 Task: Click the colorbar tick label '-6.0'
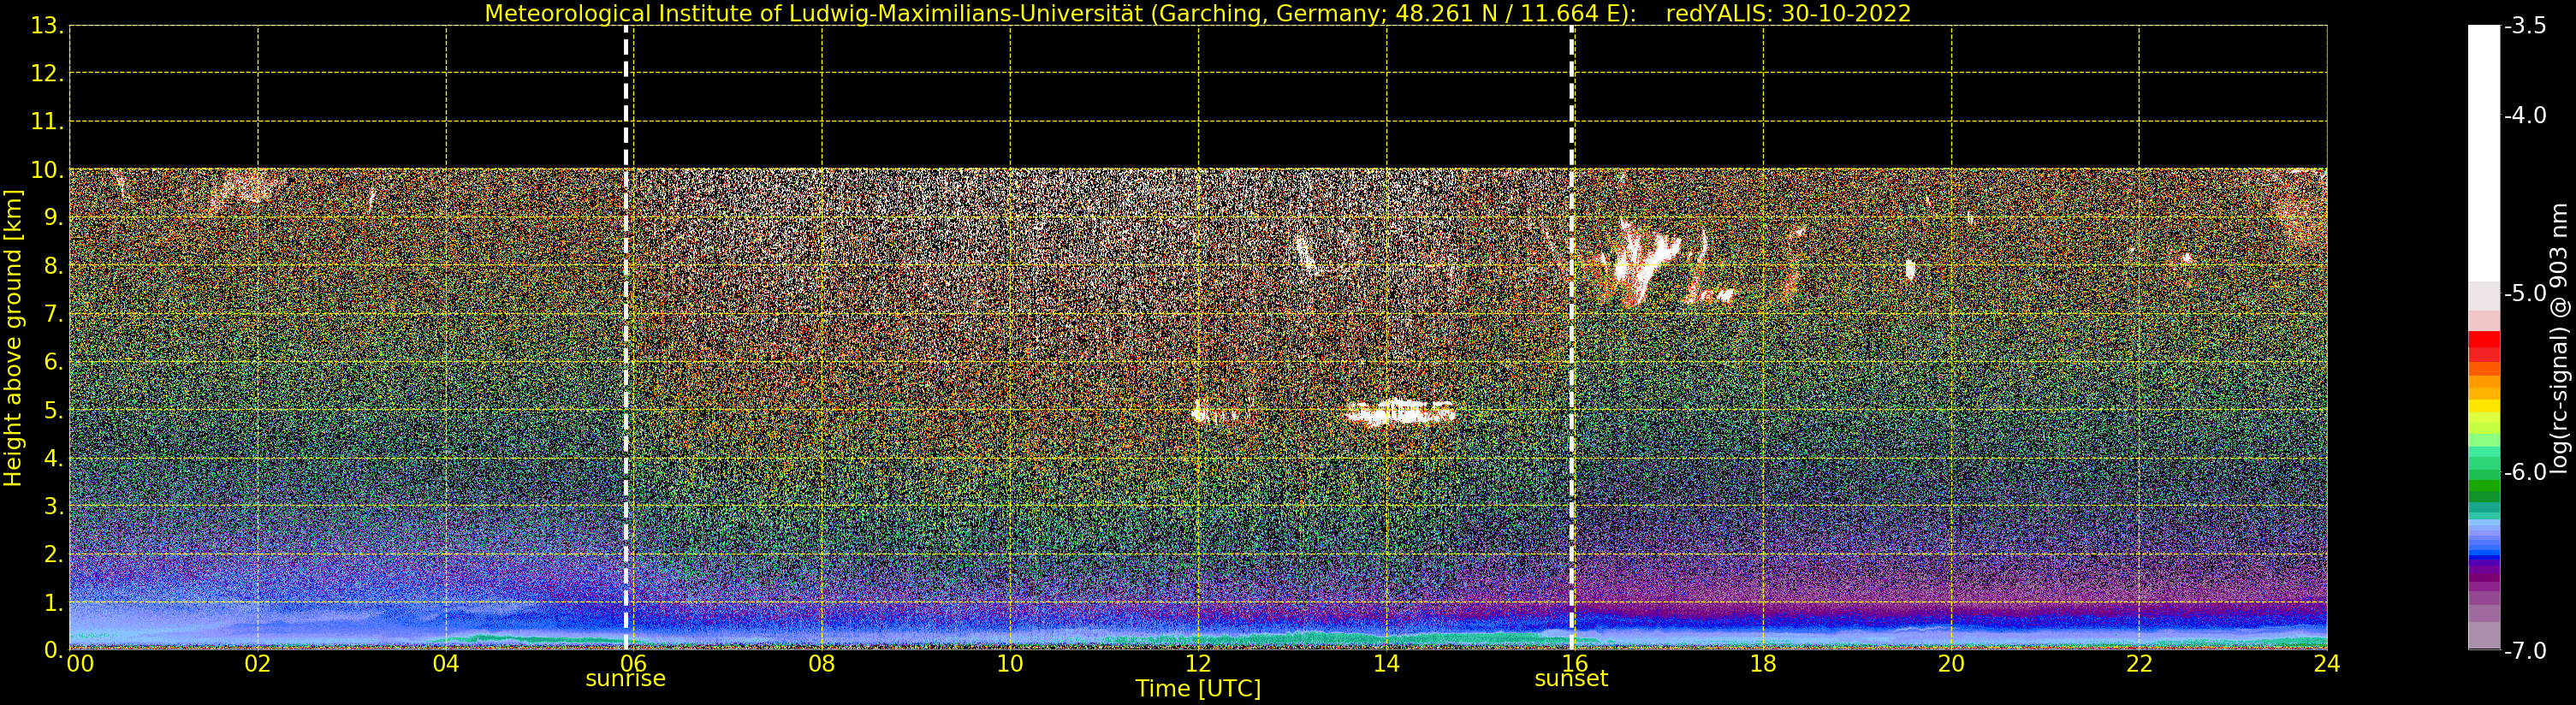pyautogui.click(x=2525, y=472)
